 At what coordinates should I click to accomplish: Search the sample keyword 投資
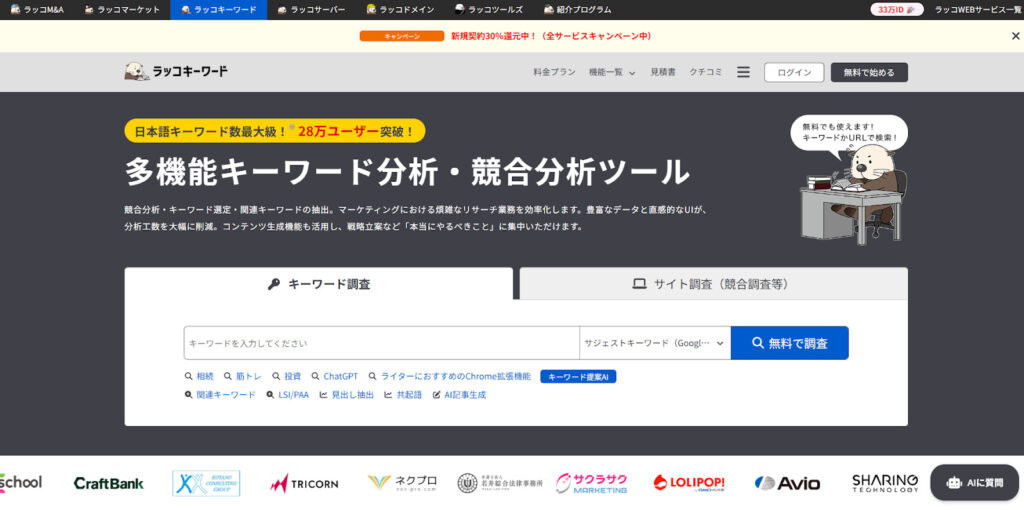coord(287,377)
